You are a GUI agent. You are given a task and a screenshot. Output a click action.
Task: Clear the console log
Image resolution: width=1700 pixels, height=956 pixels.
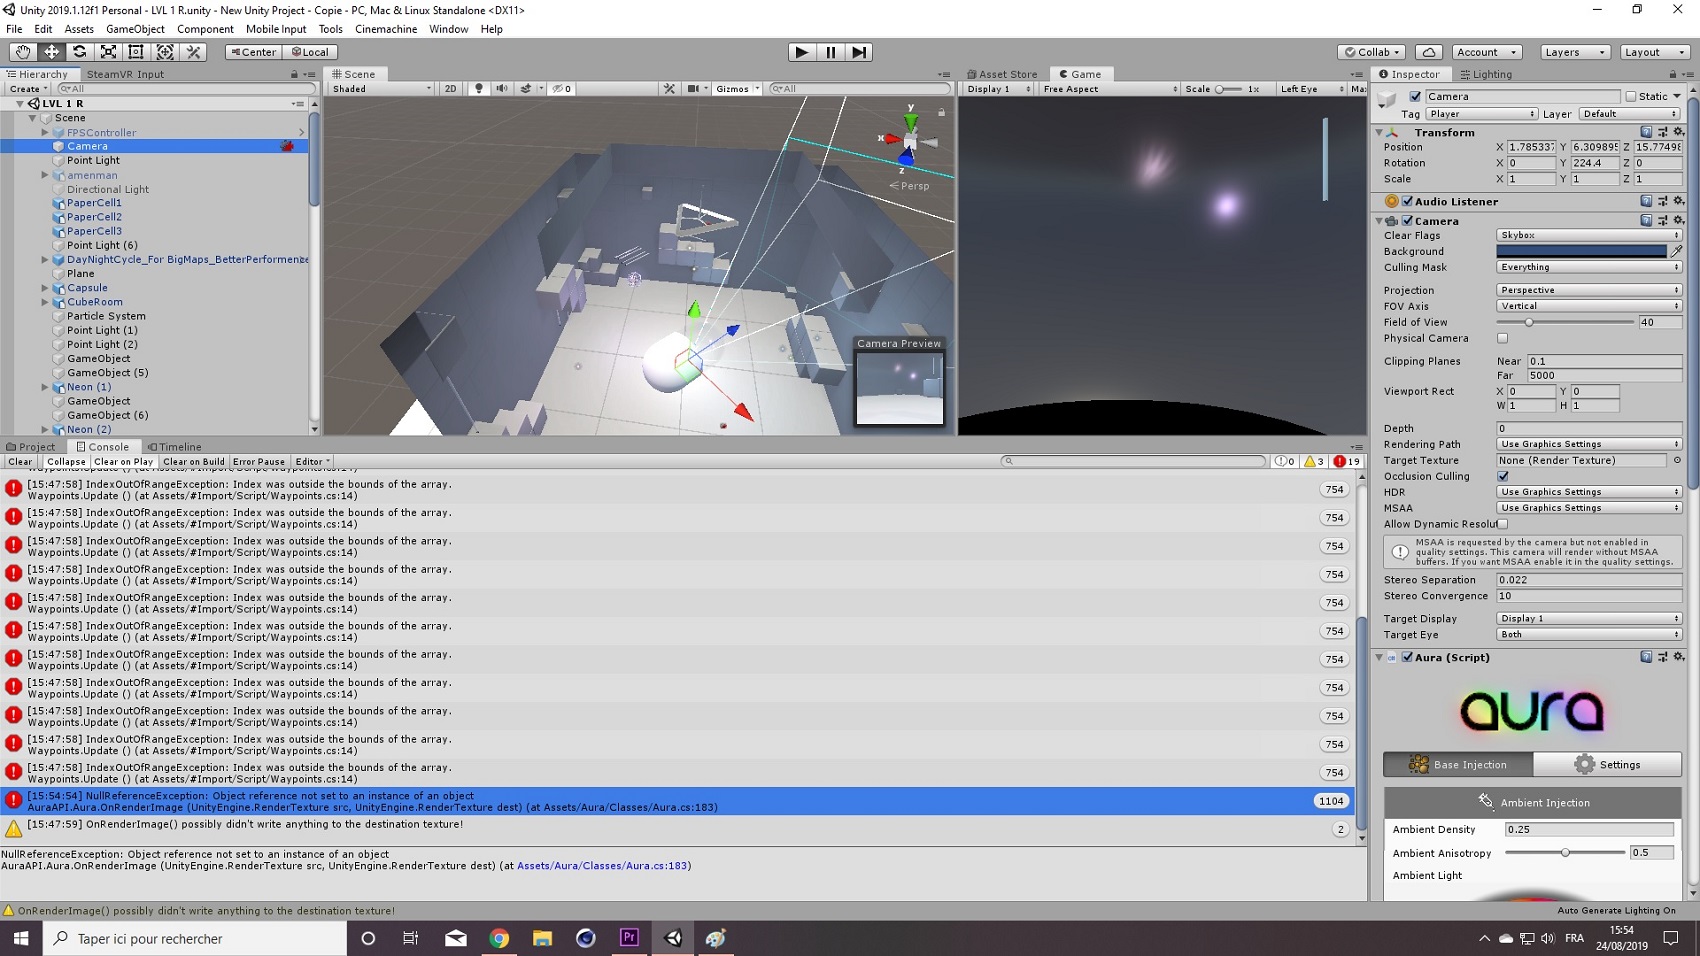pyautogui.click(x=20, y=462)
